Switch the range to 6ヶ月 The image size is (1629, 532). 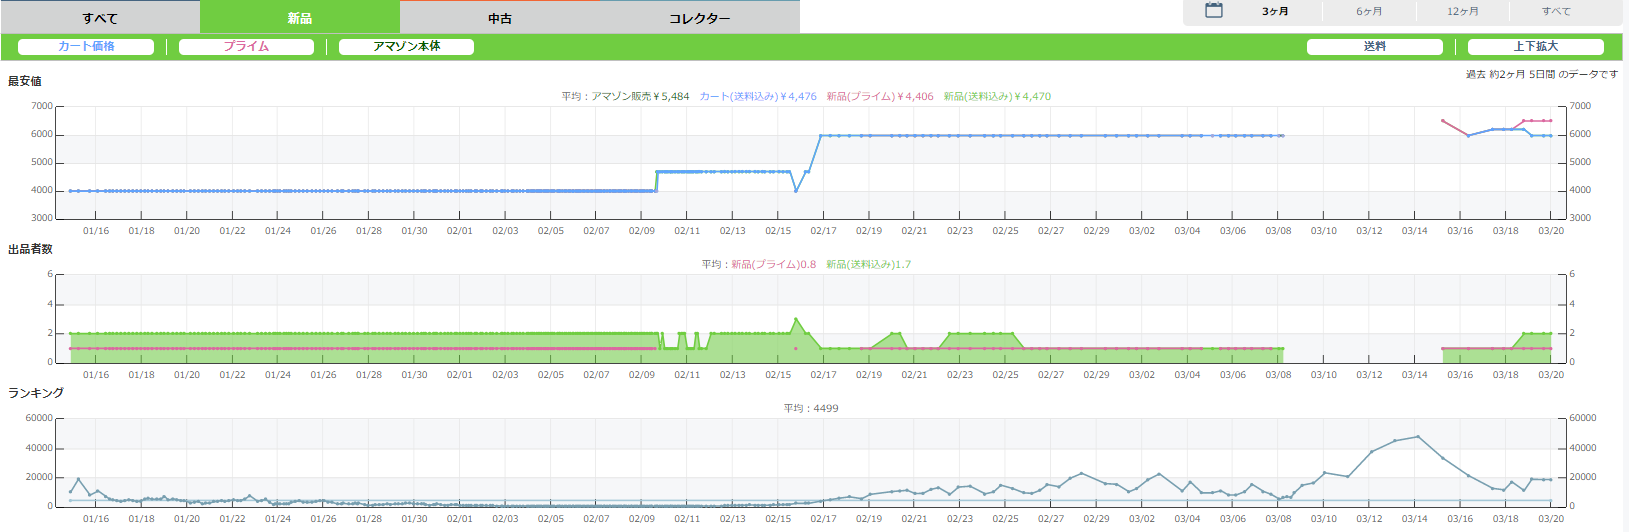click(x=1369, y=12)
